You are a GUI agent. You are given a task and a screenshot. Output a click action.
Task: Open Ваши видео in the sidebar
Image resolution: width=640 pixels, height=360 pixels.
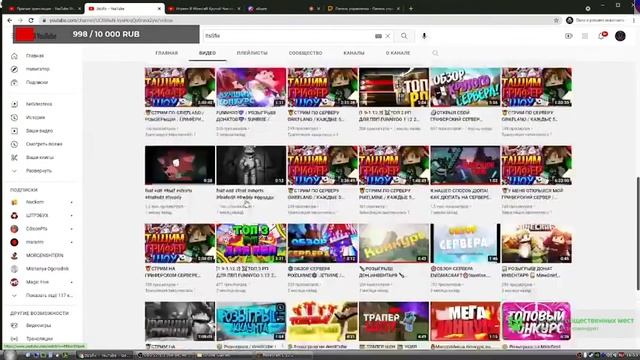(x=39, y=131)
